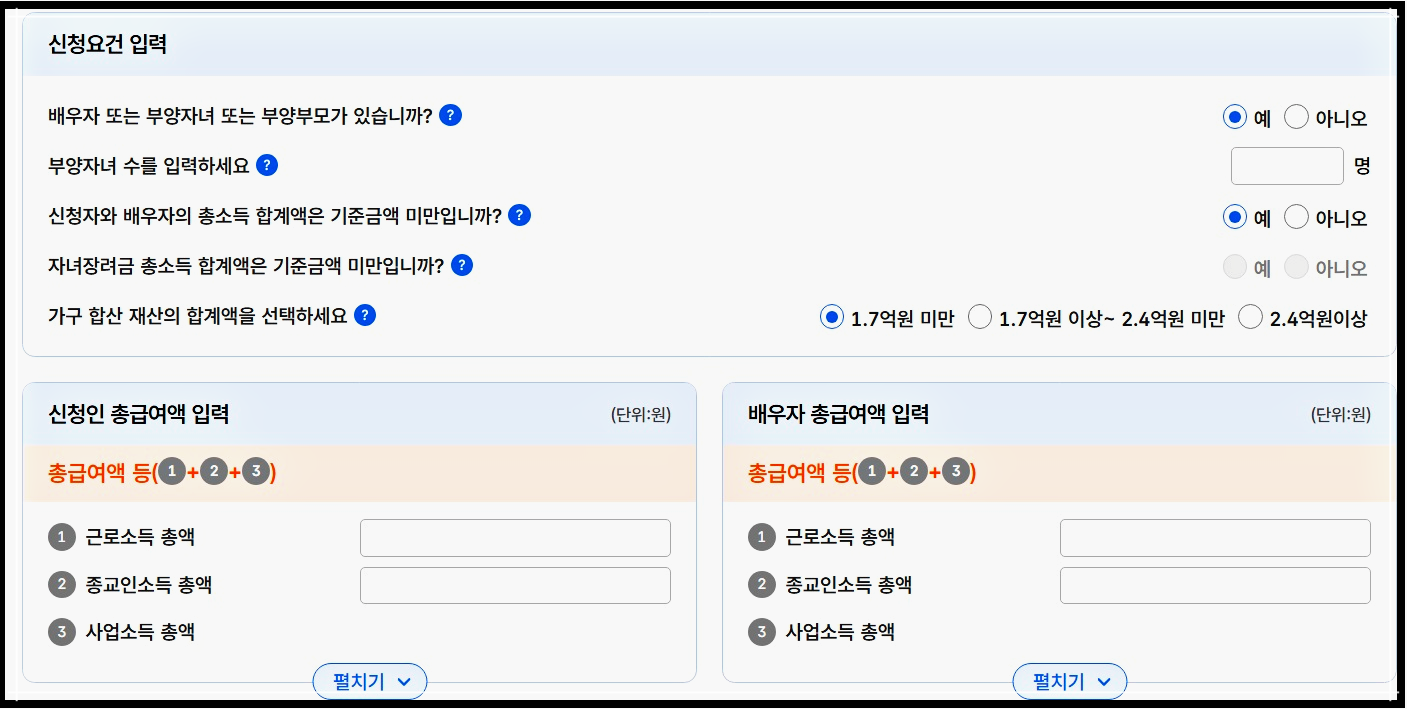Open help for spouse/dependents question

(450, 116)
